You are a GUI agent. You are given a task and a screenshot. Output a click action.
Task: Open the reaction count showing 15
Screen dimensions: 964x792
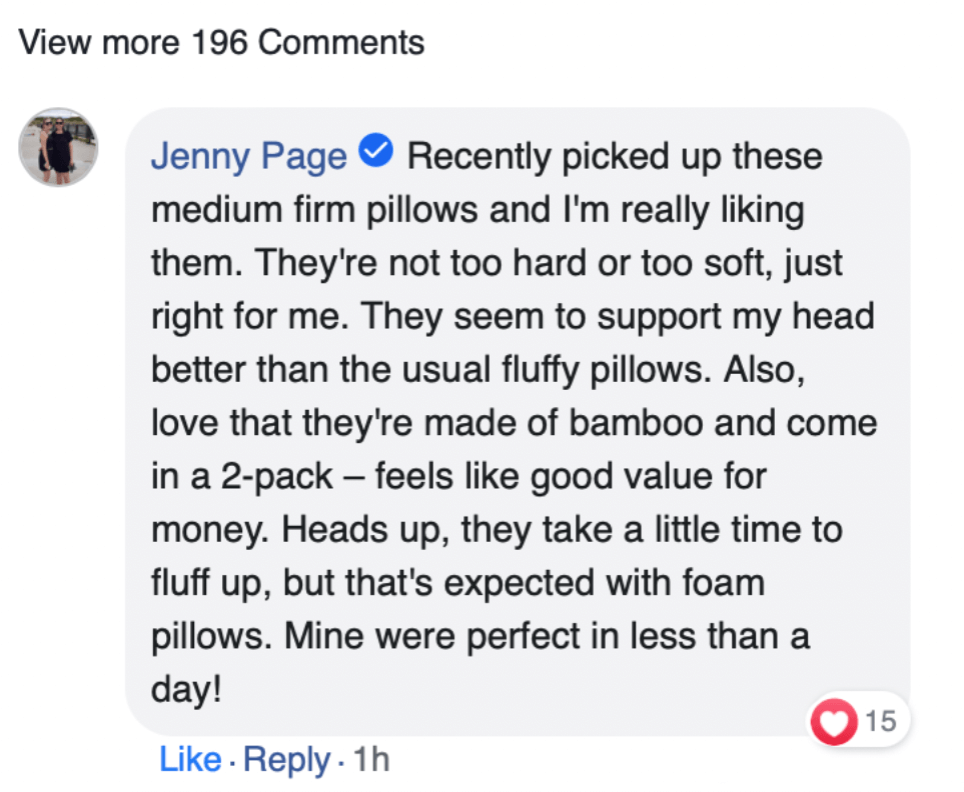[x=880, y=720]
